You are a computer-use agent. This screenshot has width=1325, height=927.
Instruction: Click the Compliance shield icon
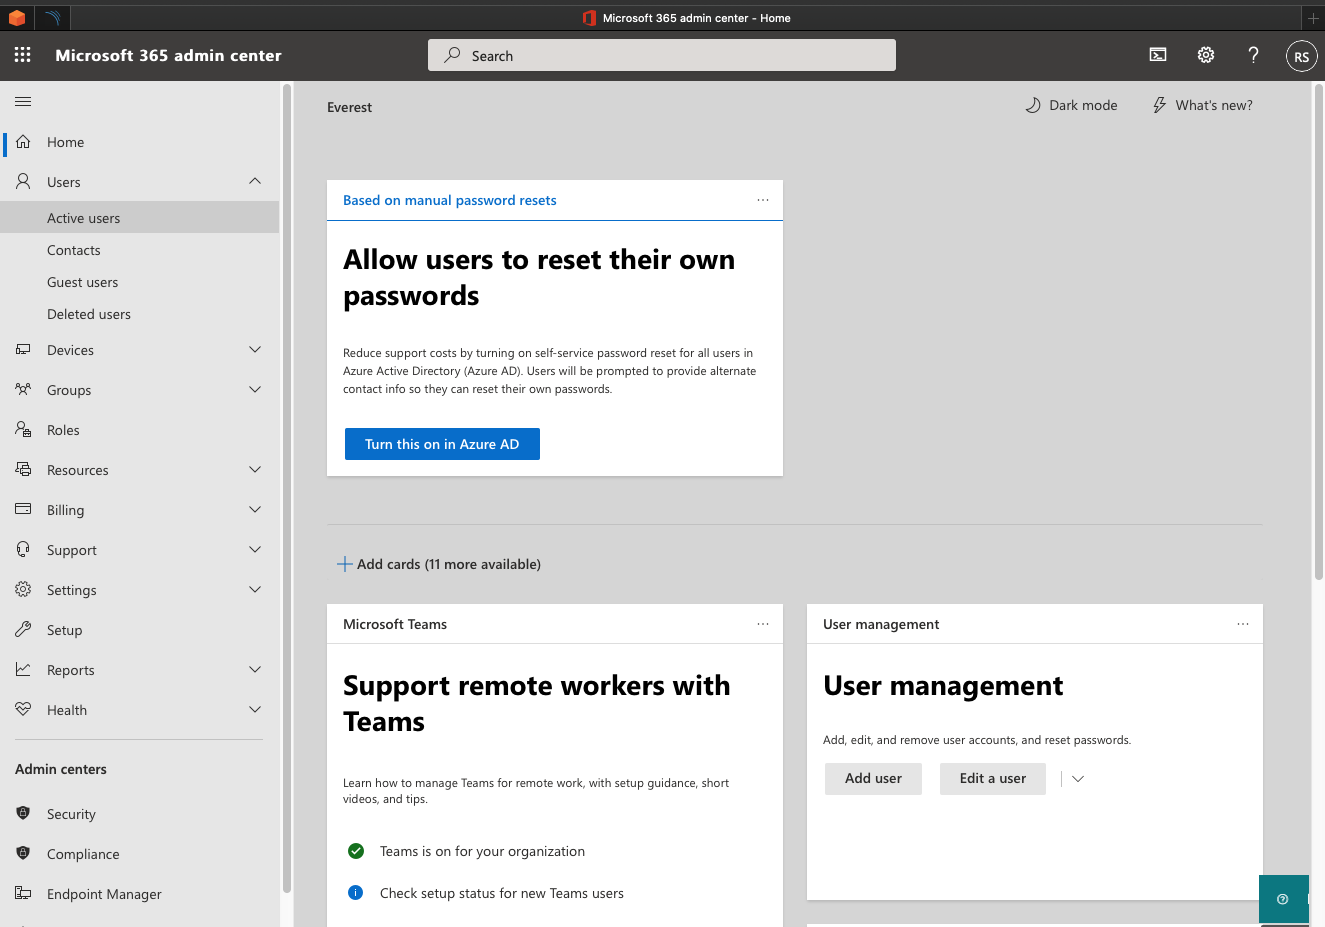pos(23,853)
